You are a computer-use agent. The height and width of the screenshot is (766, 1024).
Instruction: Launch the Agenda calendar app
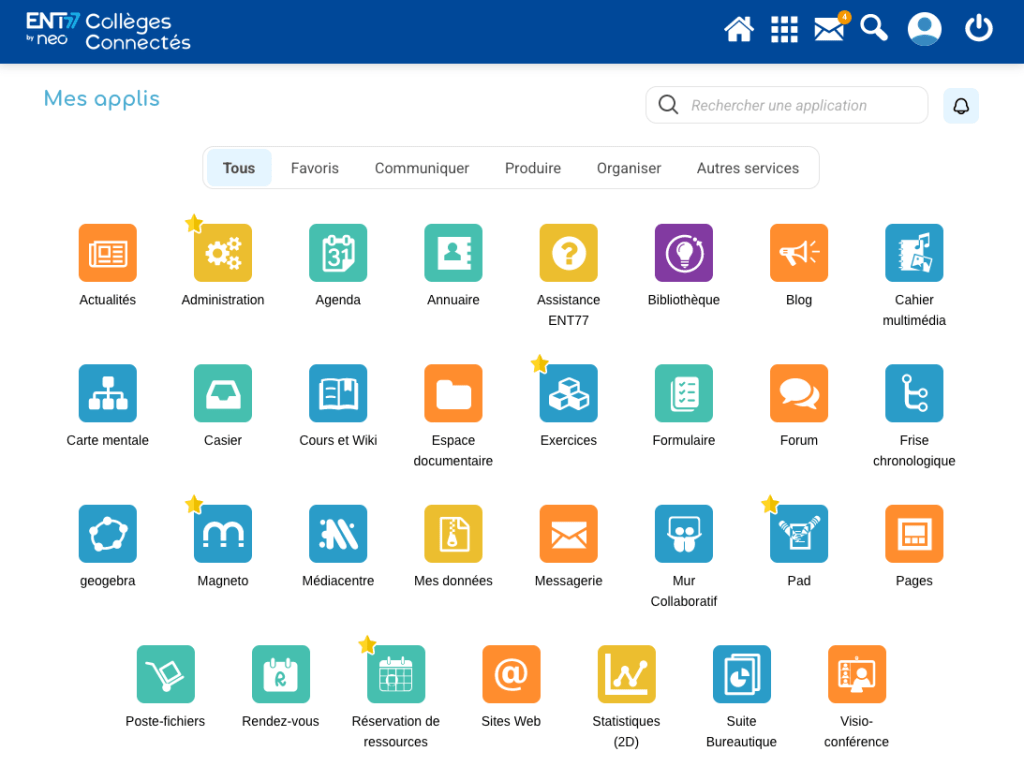pos(338,253)
